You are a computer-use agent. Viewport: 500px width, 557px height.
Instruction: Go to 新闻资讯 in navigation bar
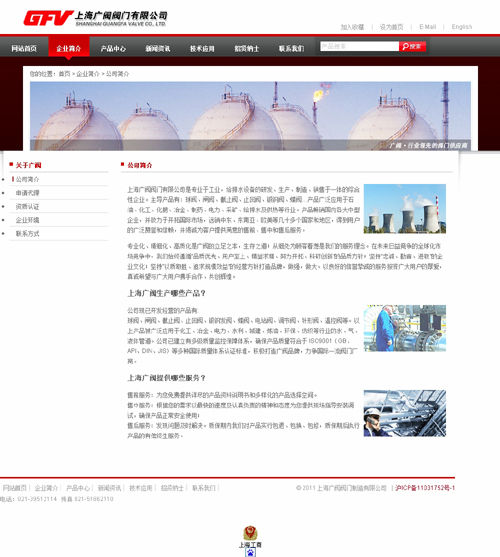[x=158, y=48]
